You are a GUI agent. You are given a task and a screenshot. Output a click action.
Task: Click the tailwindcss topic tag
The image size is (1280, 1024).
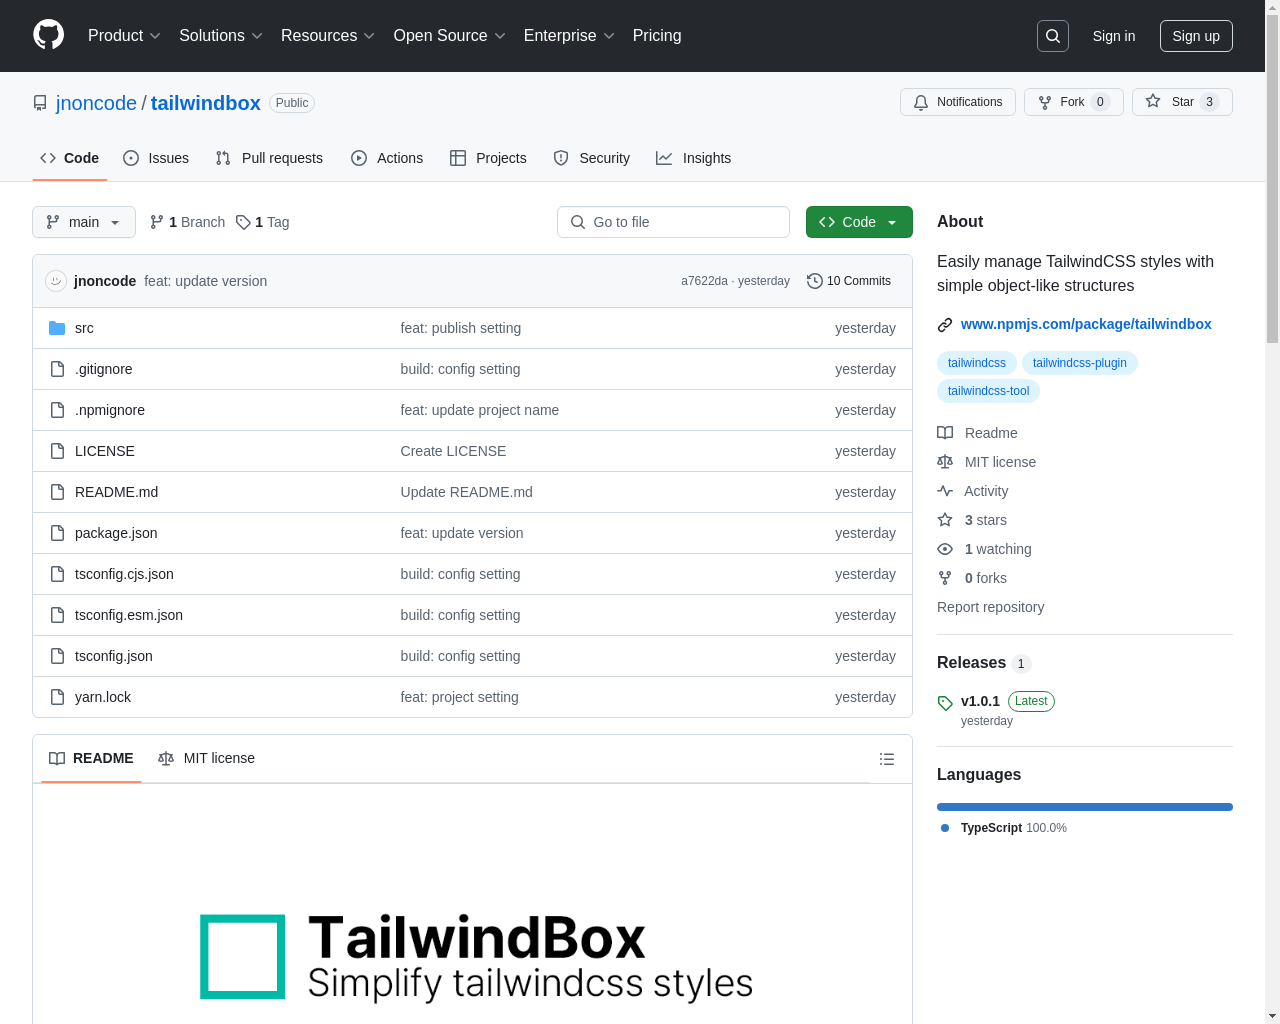tap(977, 363)
